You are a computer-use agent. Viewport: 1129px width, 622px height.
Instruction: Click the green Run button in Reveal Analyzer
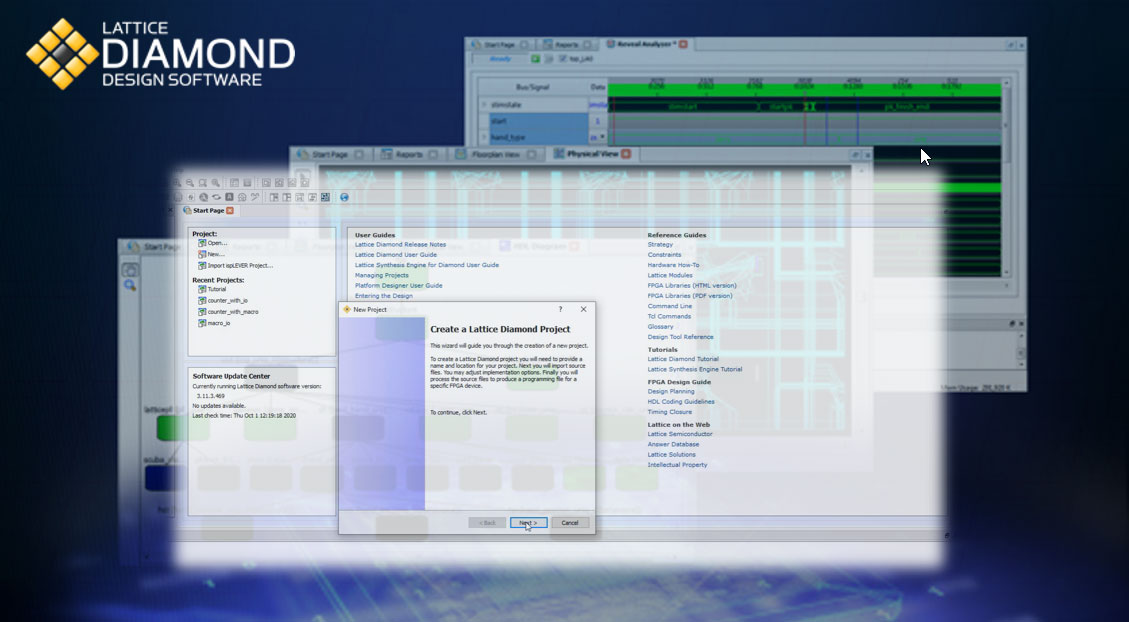tap(536, 59)
